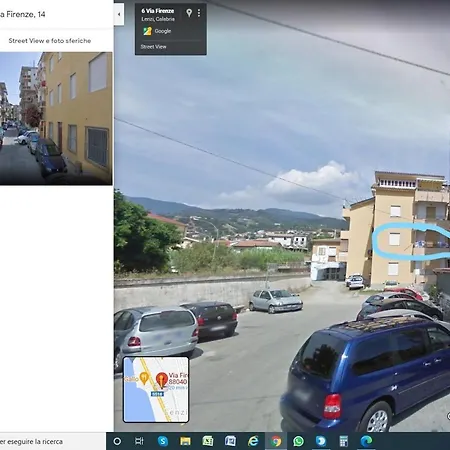Screen dimensions: 450x450
Task: Click the Windows search box in the taskbar
Action: 53,441
